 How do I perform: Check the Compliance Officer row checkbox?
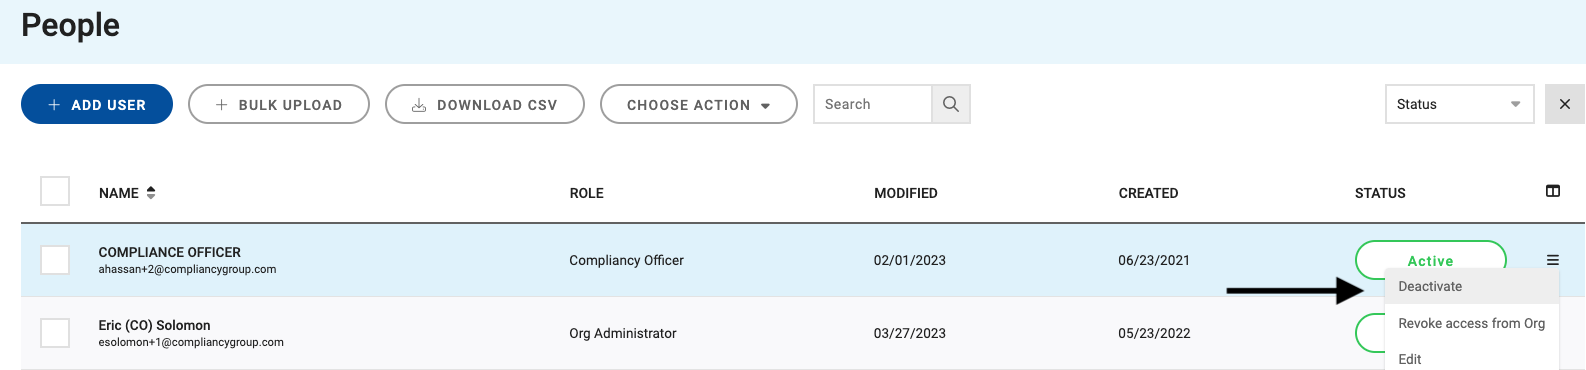click(x=55, y=260)
